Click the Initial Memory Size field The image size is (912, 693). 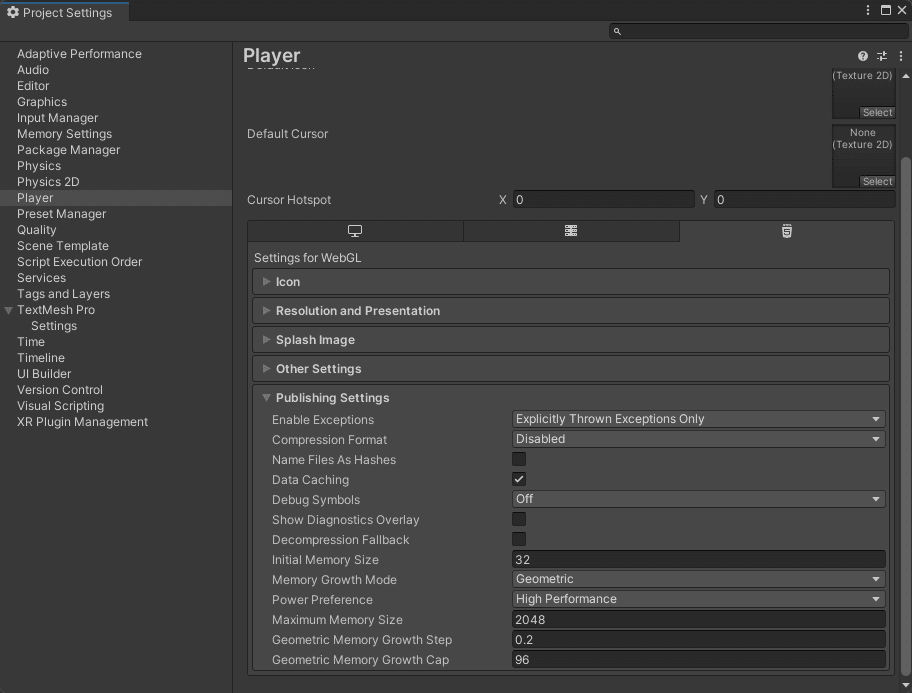click(699, 560)
